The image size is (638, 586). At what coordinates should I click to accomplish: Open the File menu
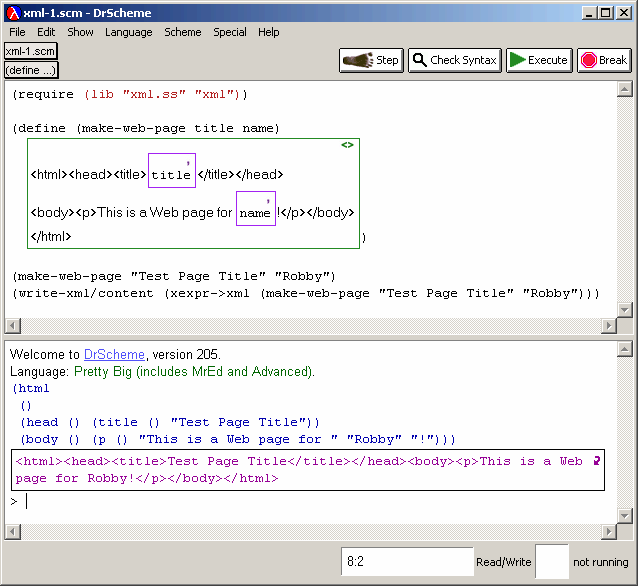coord(17,32)
